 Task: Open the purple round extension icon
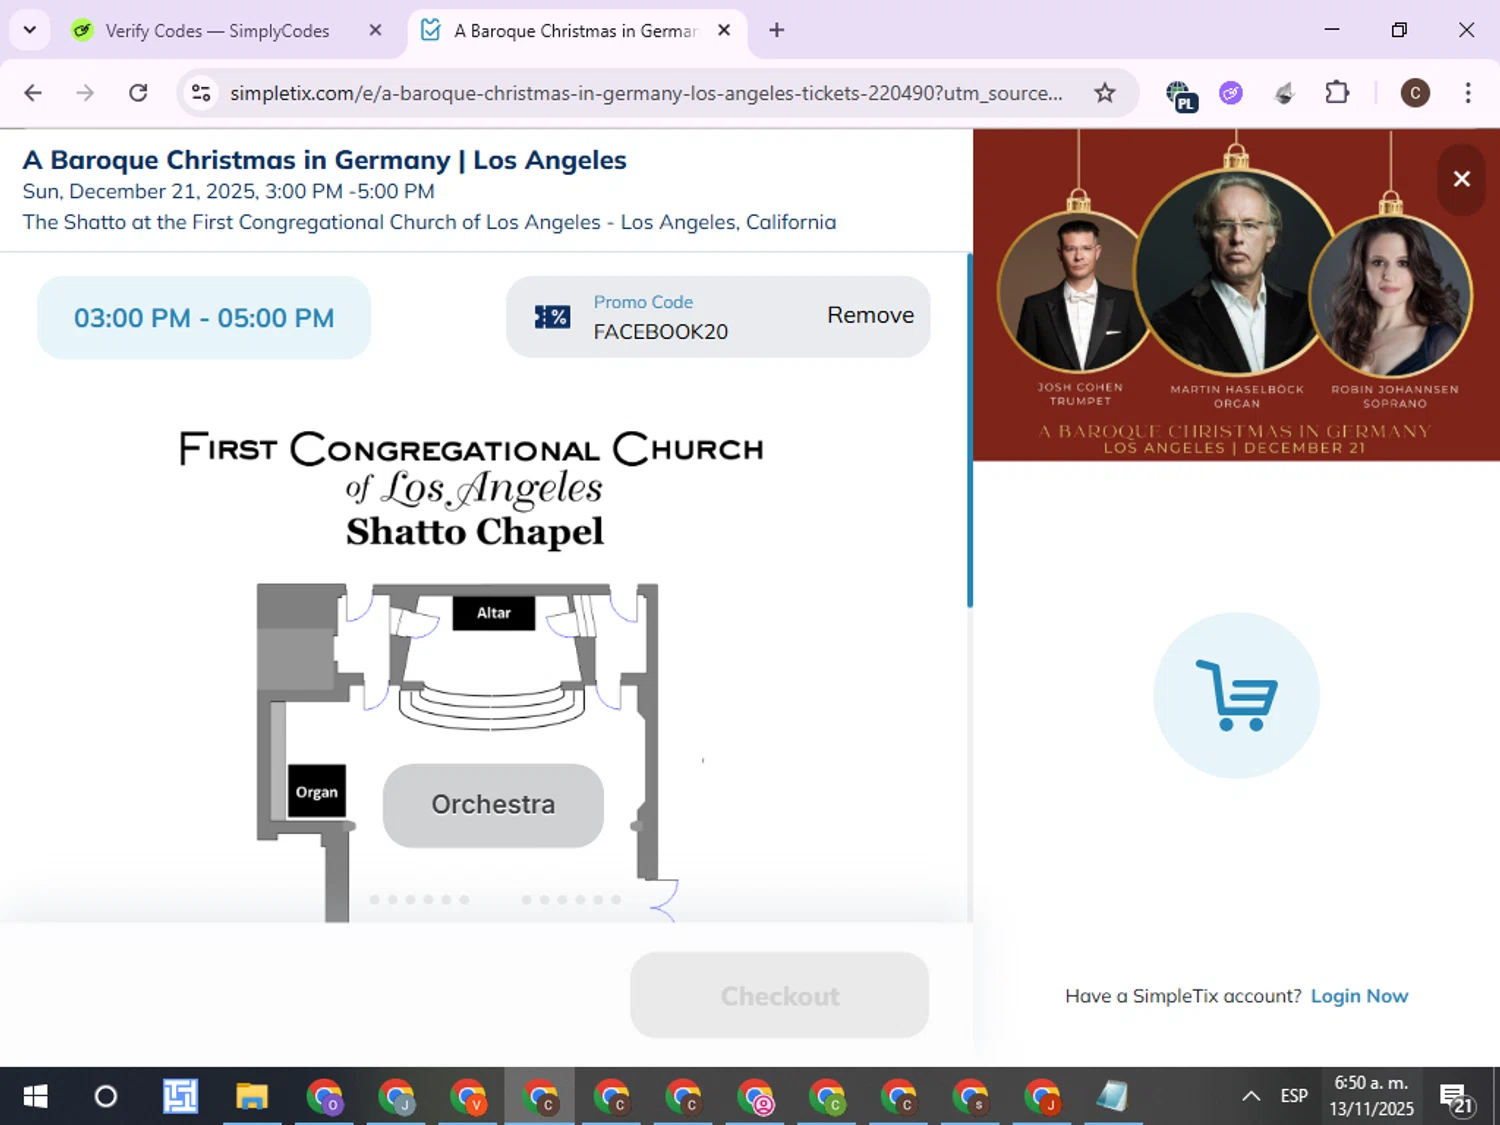[1231, 93]
